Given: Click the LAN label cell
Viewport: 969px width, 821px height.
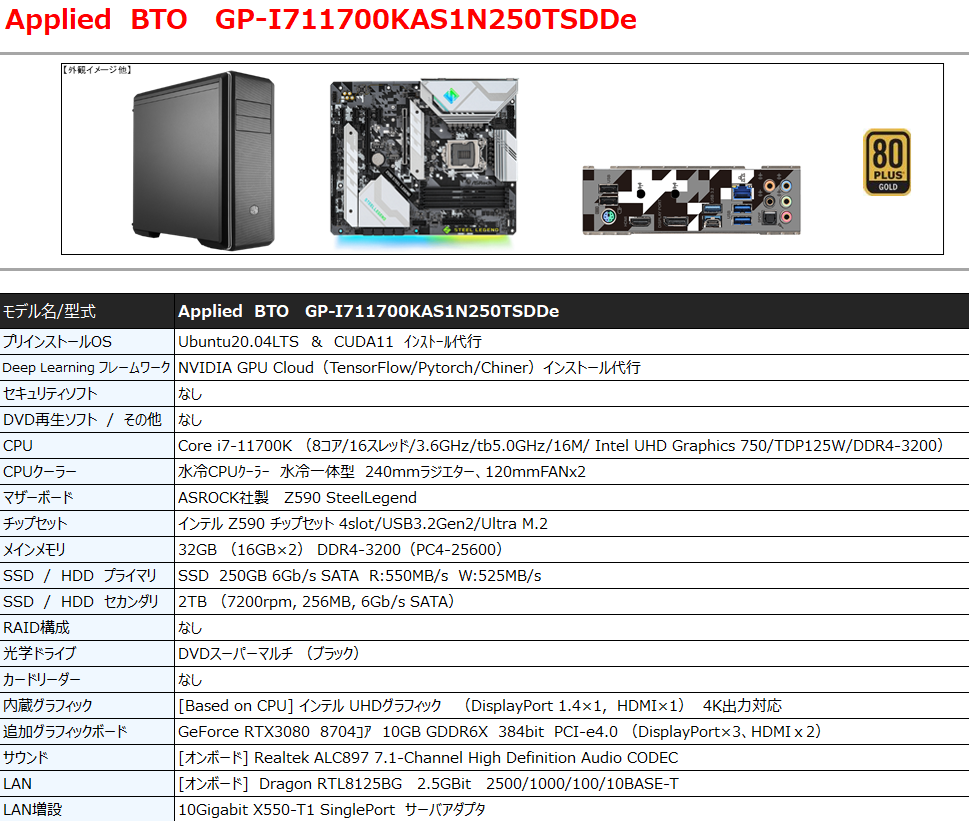Looking at the screenshot, I should pyautogui.click(x=87, y=783).
